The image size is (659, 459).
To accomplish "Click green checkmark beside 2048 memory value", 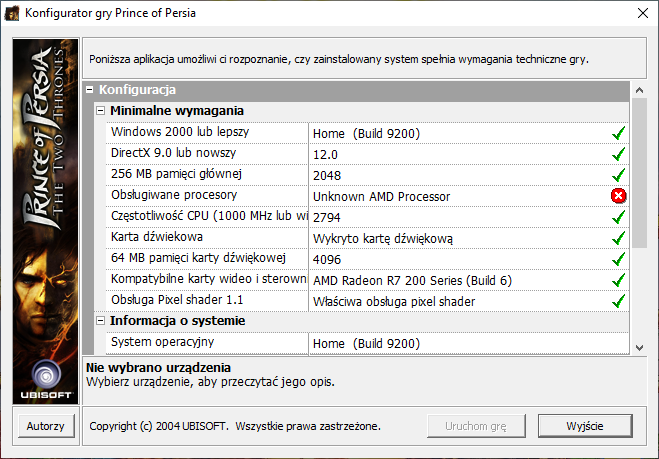I will pos(619,175).
